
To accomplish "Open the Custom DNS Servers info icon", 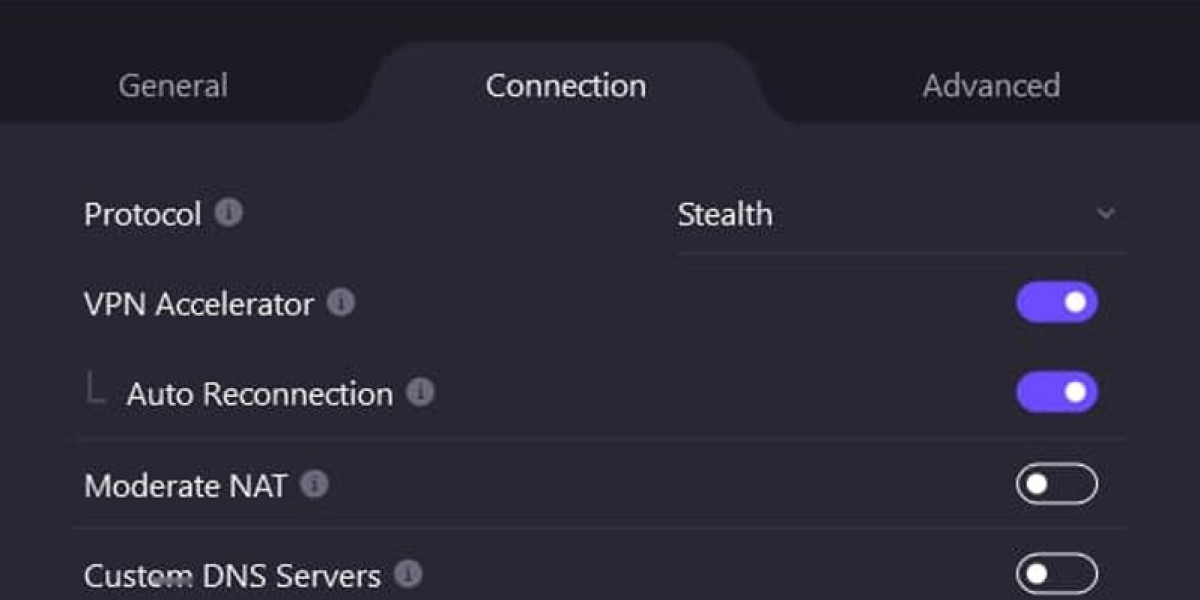I will coord(408,575).
